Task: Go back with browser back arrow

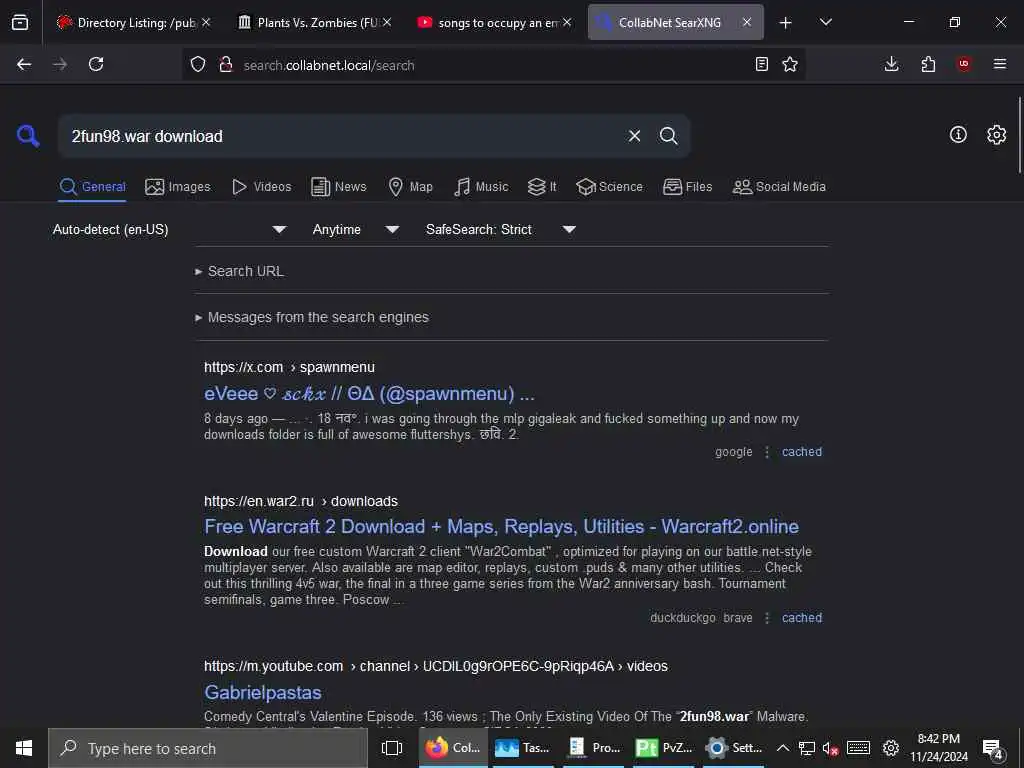Action: pyautogui.click(x=24, y=64)
